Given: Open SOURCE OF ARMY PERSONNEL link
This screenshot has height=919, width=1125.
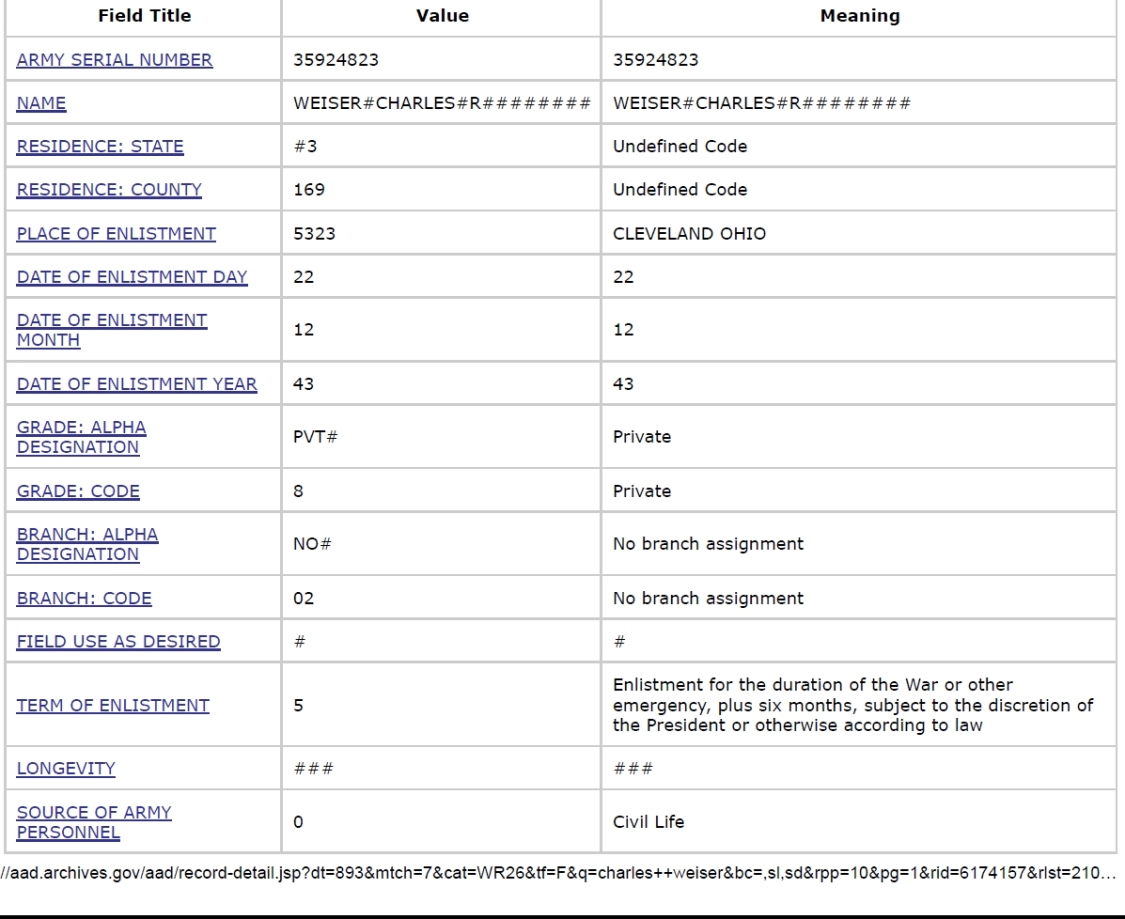Looking at the screenshot, I should [94, 822].
